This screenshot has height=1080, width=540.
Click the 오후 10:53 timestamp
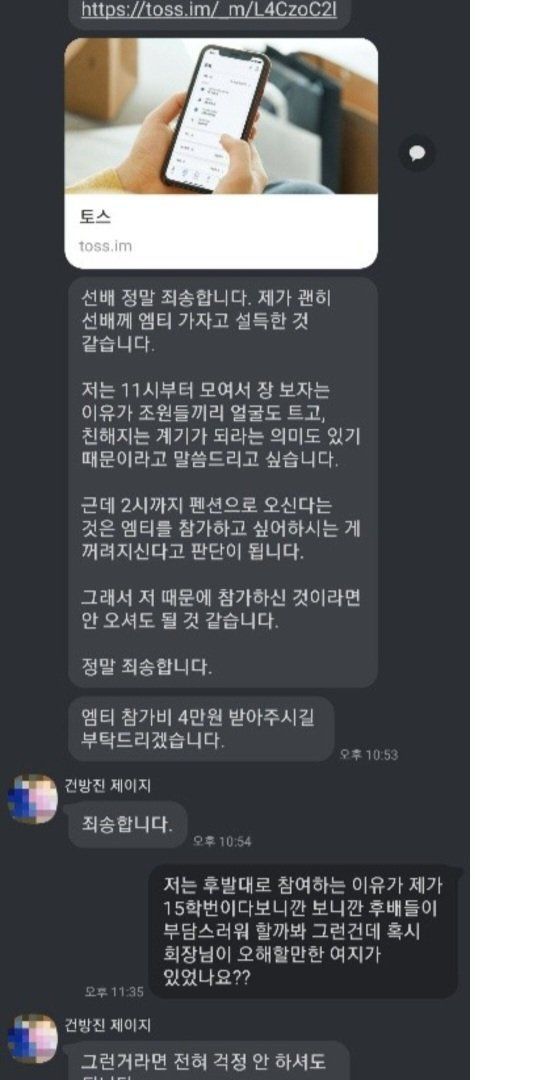tap(368, 755)
